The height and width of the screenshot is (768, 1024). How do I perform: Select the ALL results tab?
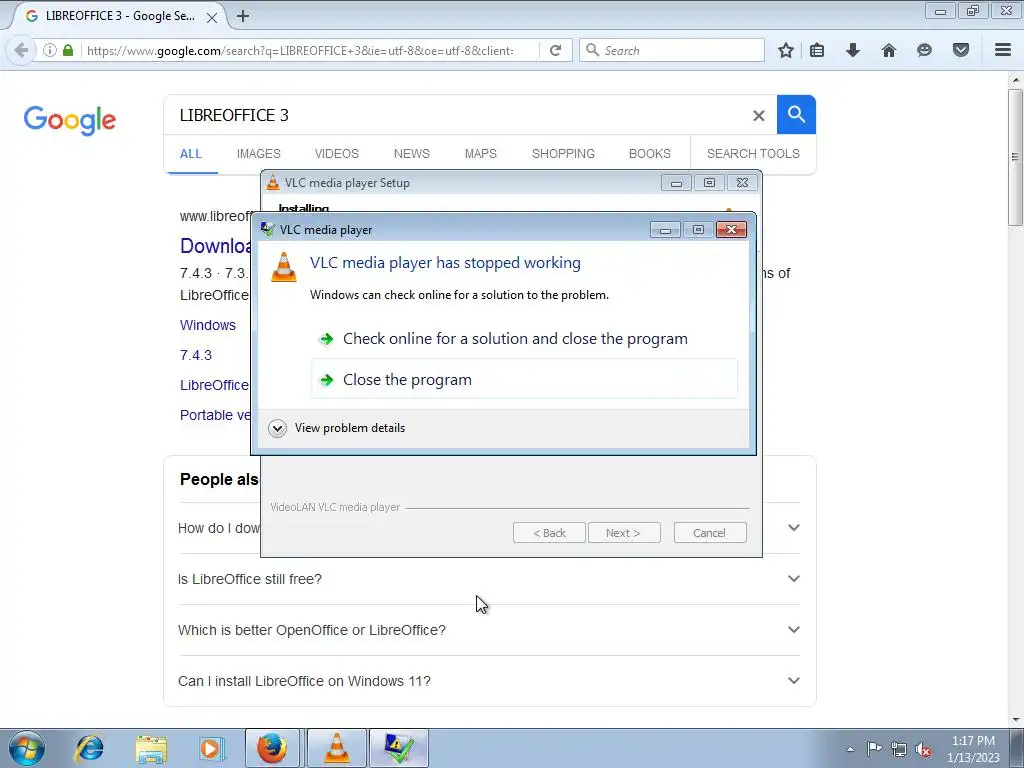(191, 154)
